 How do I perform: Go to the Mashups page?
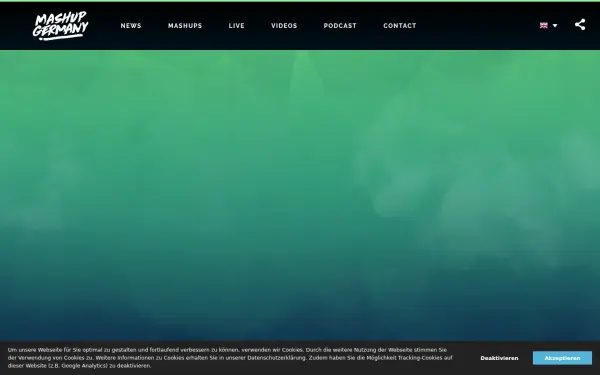pos(185,26)
